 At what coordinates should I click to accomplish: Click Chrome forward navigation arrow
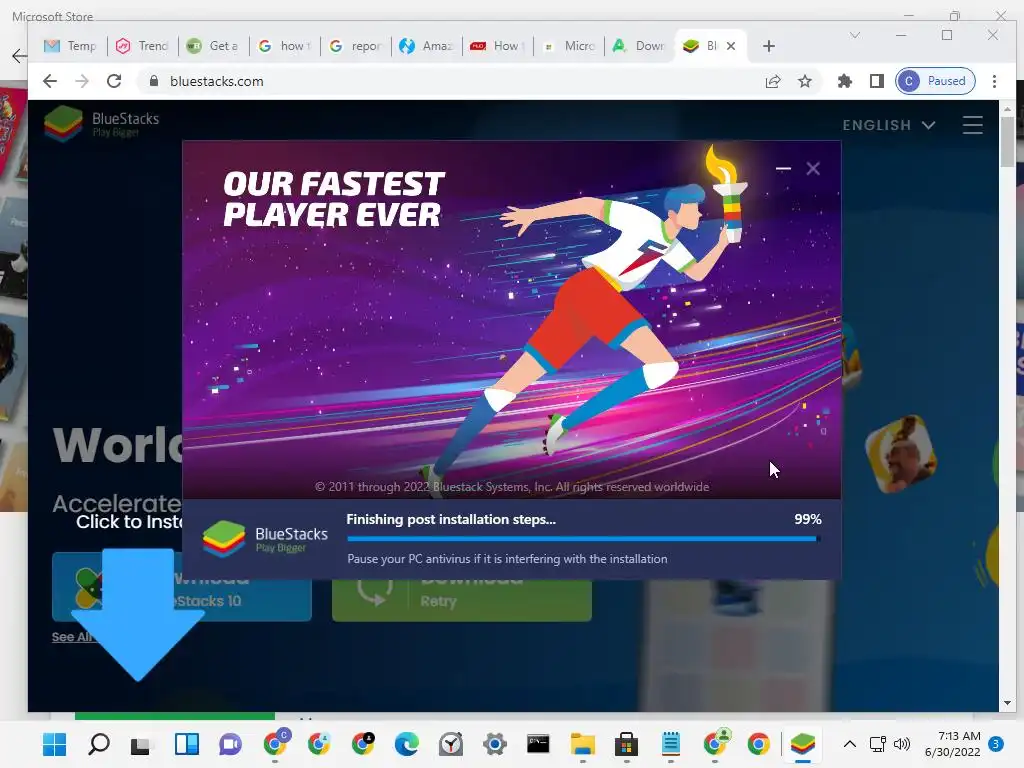82,81
